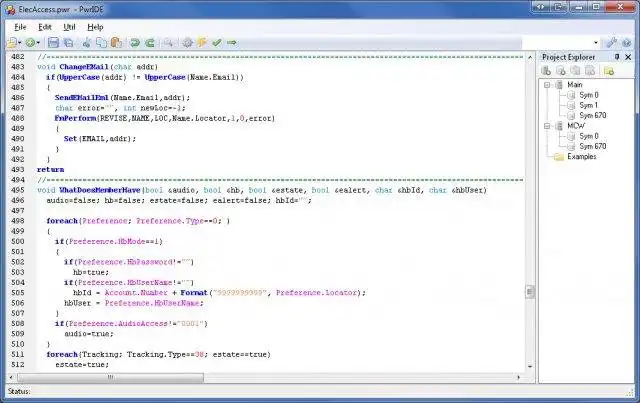Screen dimensions: 640x403
Task: Click the WhatDoesMemberHave function name
Action: 100,190
